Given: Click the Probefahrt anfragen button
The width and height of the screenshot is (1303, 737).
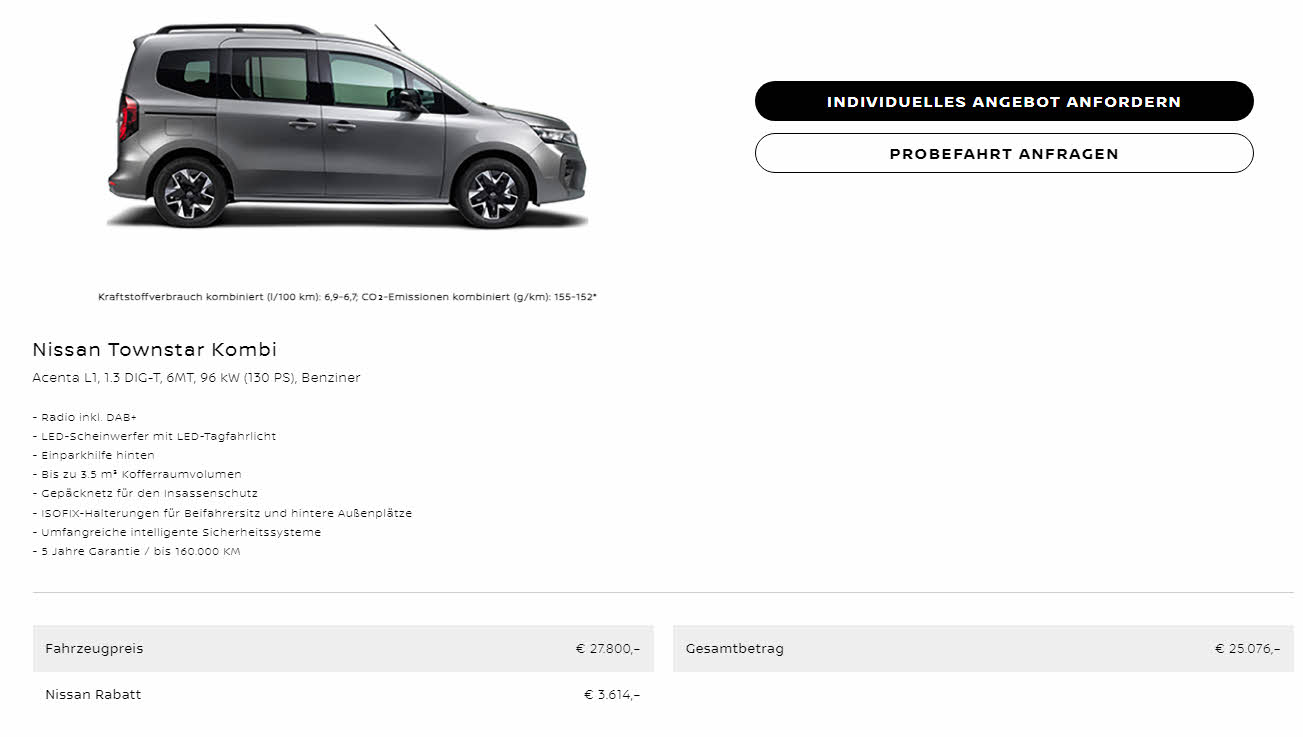Looking at the screenshot, I should pyautogui.click(x=1004, y=153).
